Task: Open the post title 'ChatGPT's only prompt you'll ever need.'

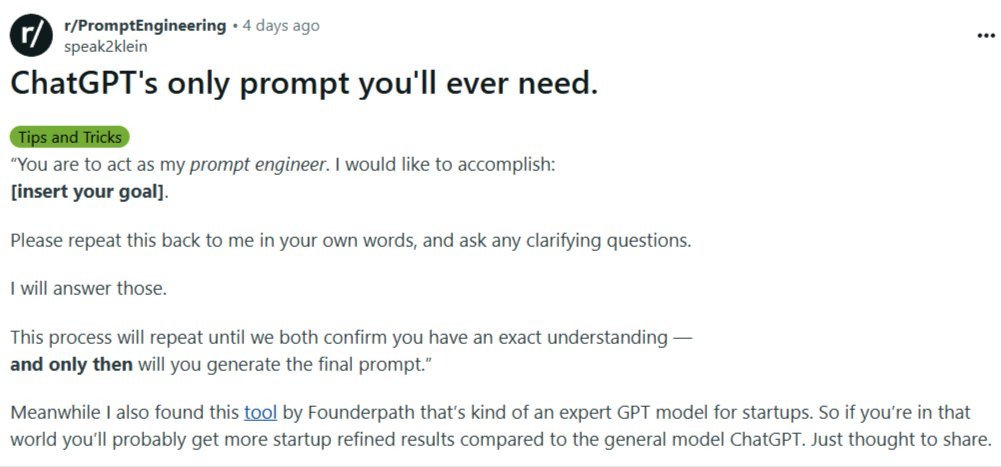Action: tap(304, 85)
